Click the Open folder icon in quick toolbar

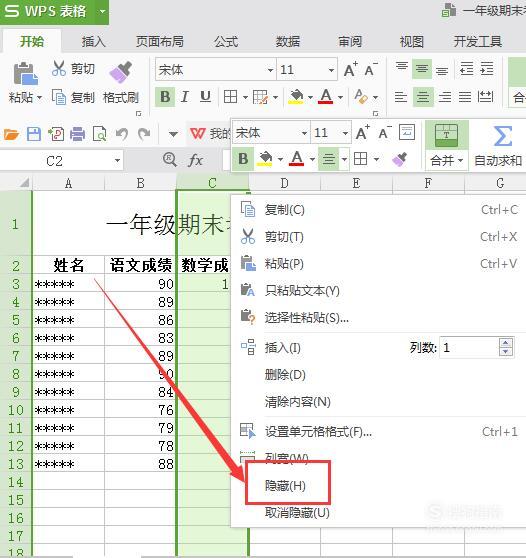coord(11,135)
